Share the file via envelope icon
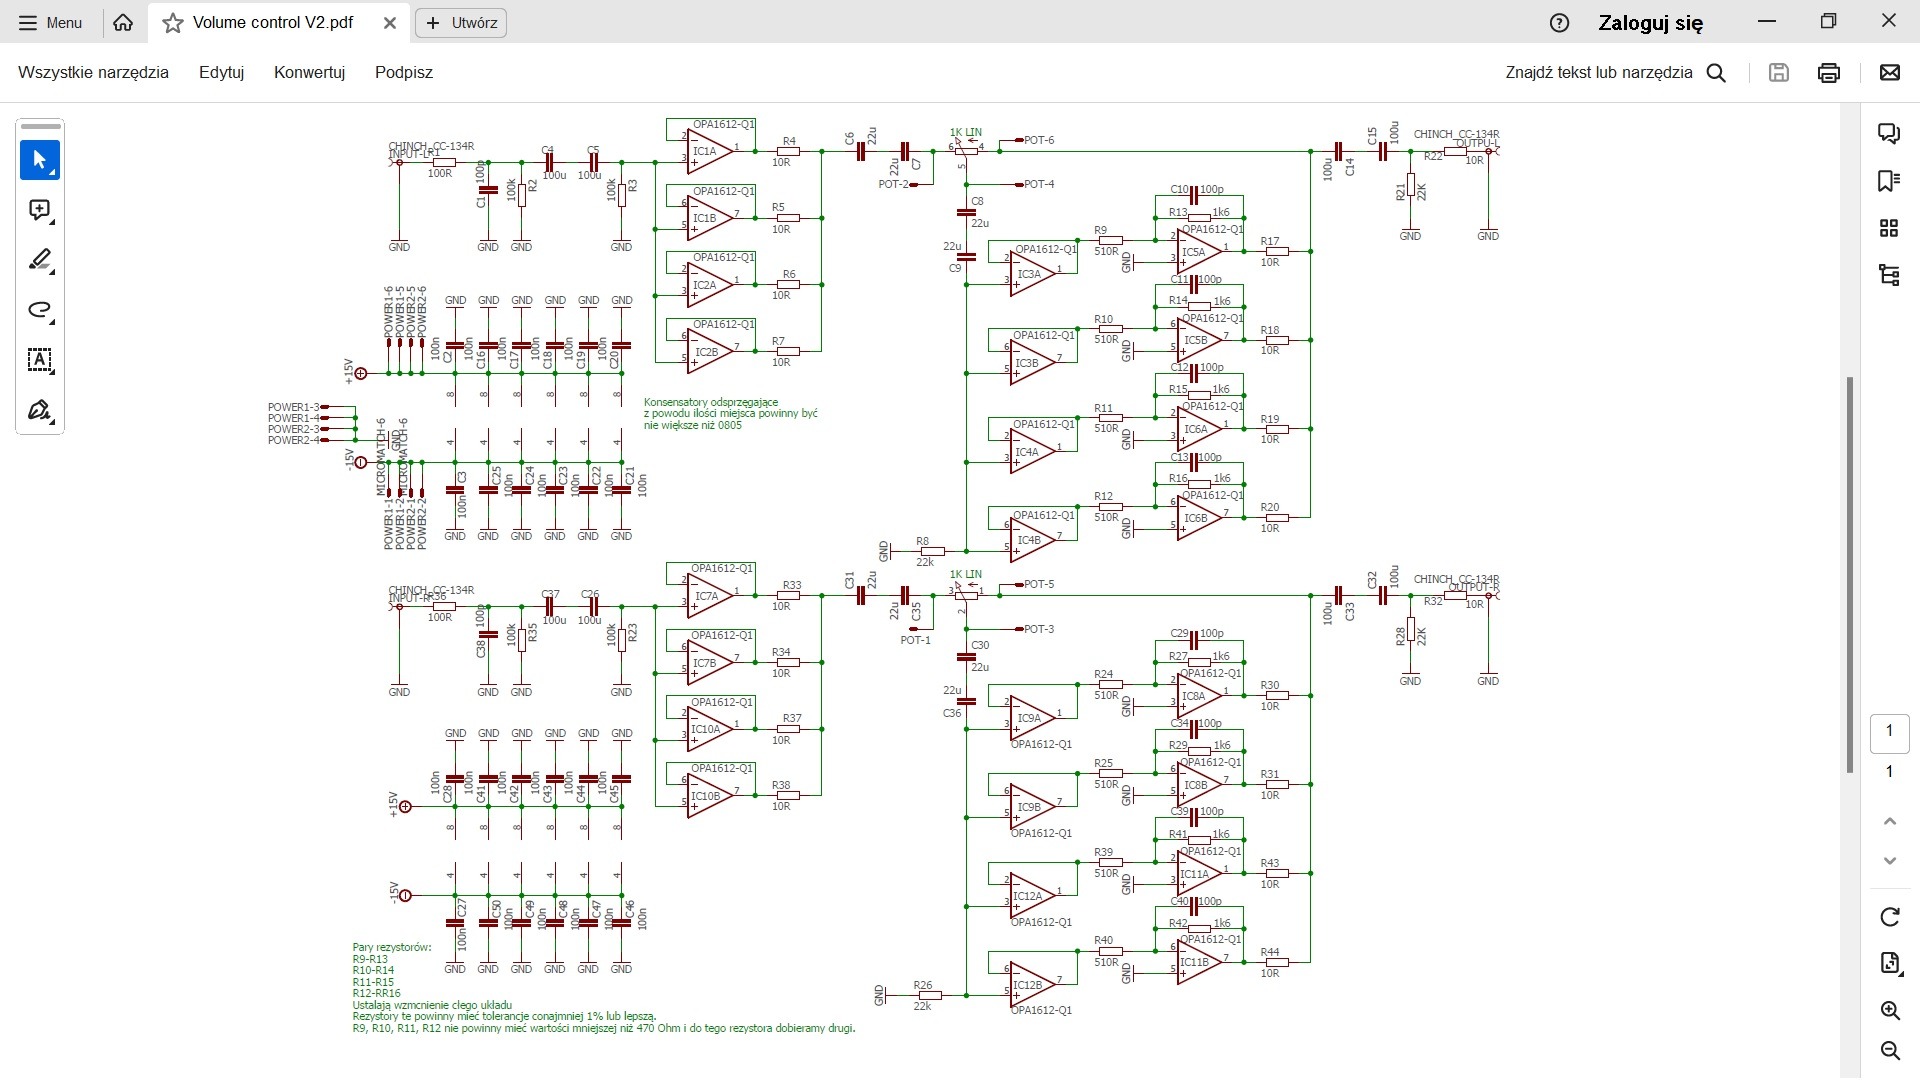The height and width of the screenshot is (1080, 1920). (x=1889, y=72)
